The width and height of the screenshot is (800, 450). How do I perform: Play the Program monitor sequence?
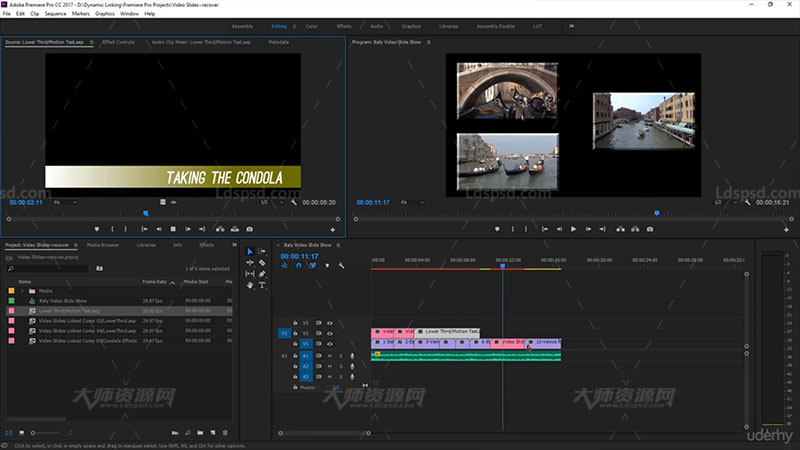573,230
